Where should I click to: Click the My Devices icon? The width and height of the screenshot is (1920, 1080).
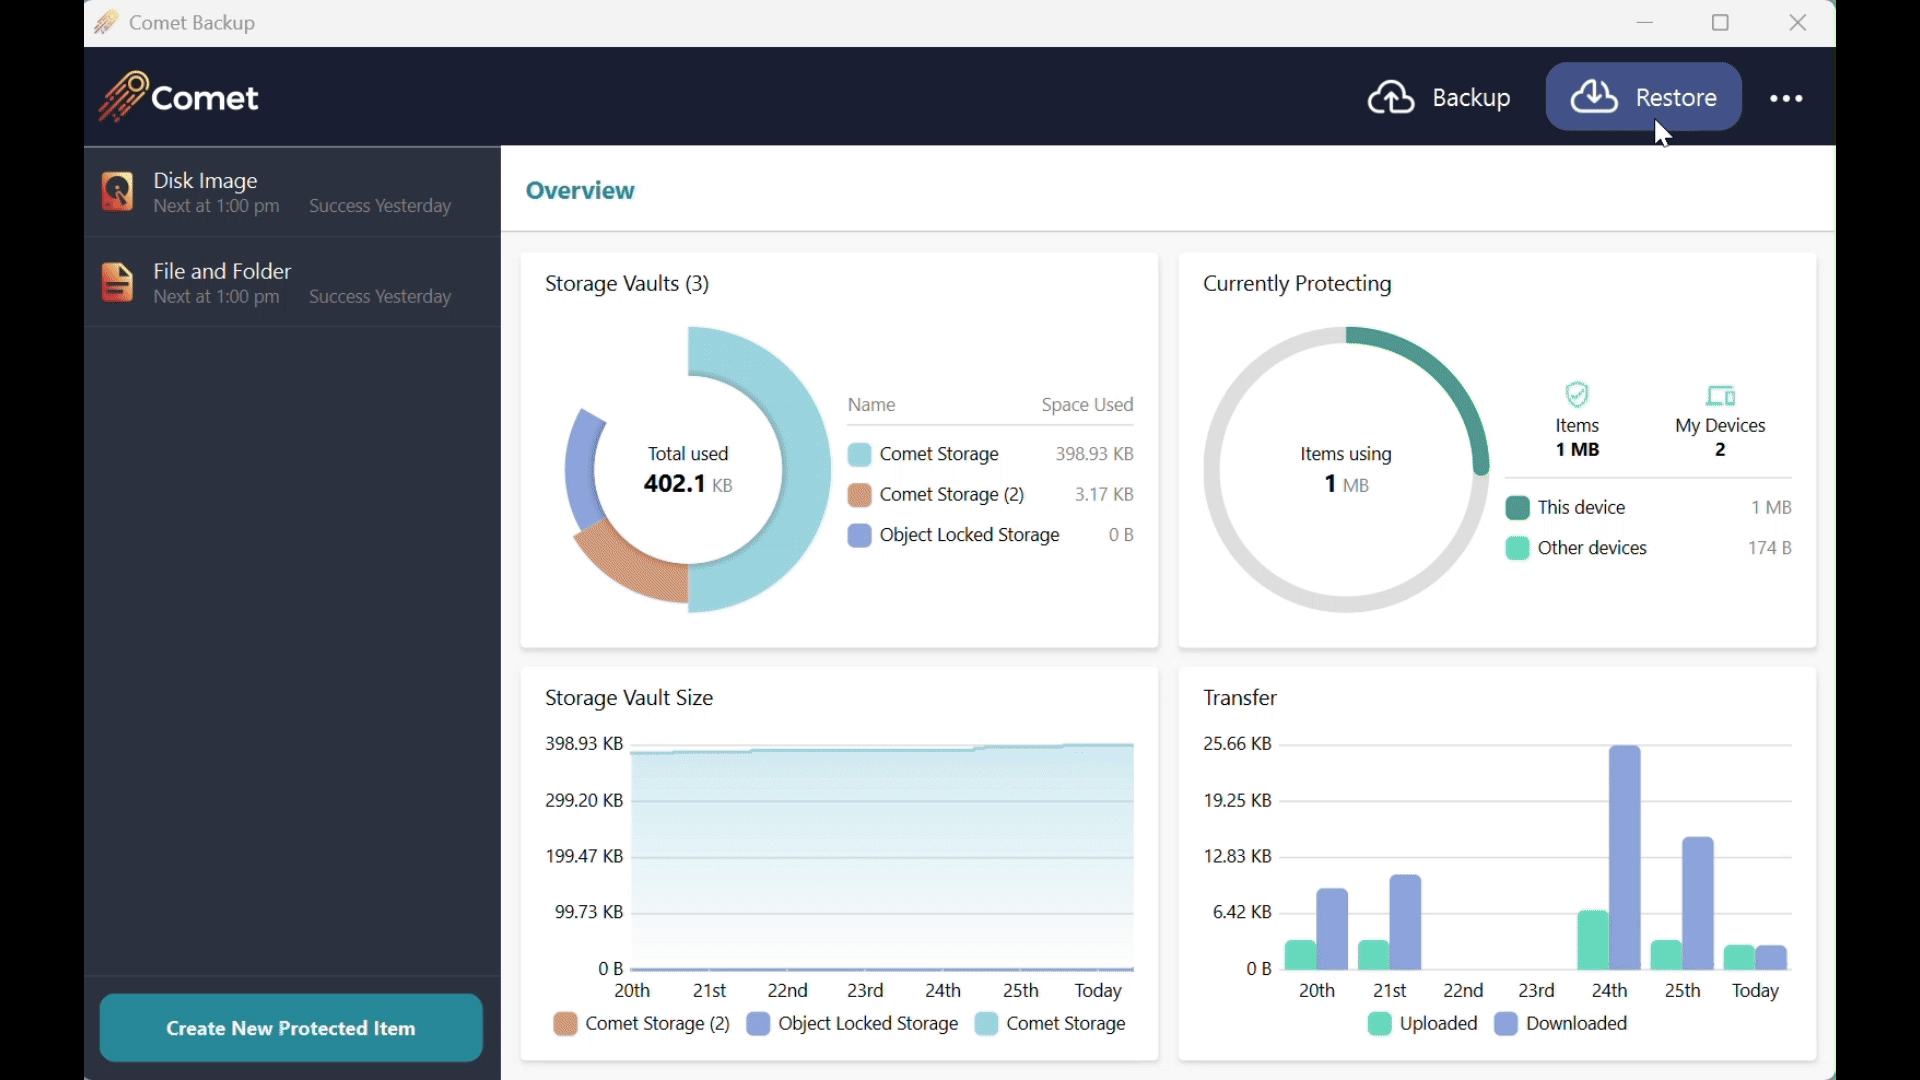[x=1720, y=395]
